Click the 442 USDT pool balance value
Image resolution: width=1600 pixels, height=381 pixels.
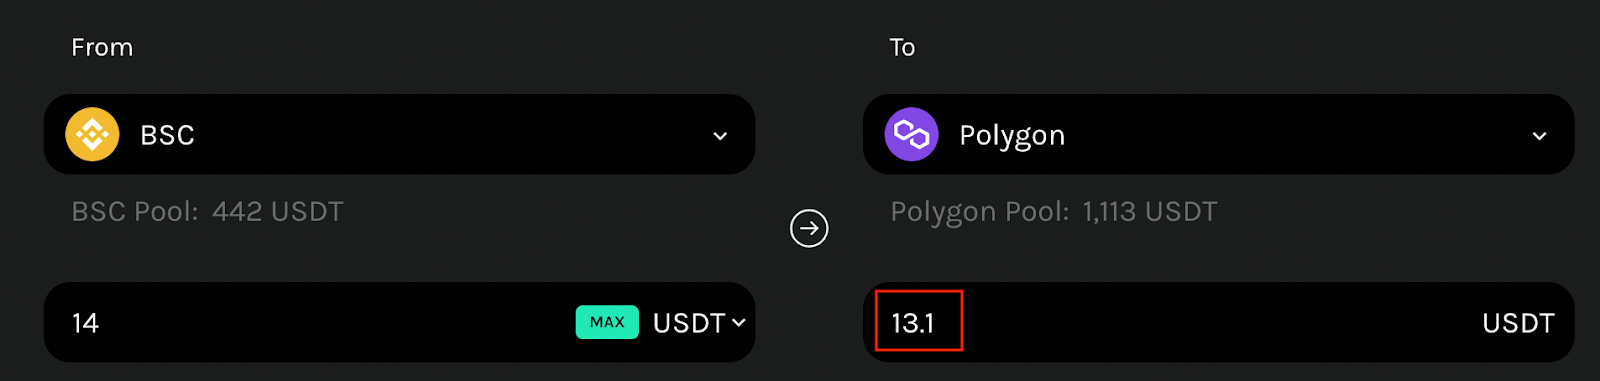point(278,211)
